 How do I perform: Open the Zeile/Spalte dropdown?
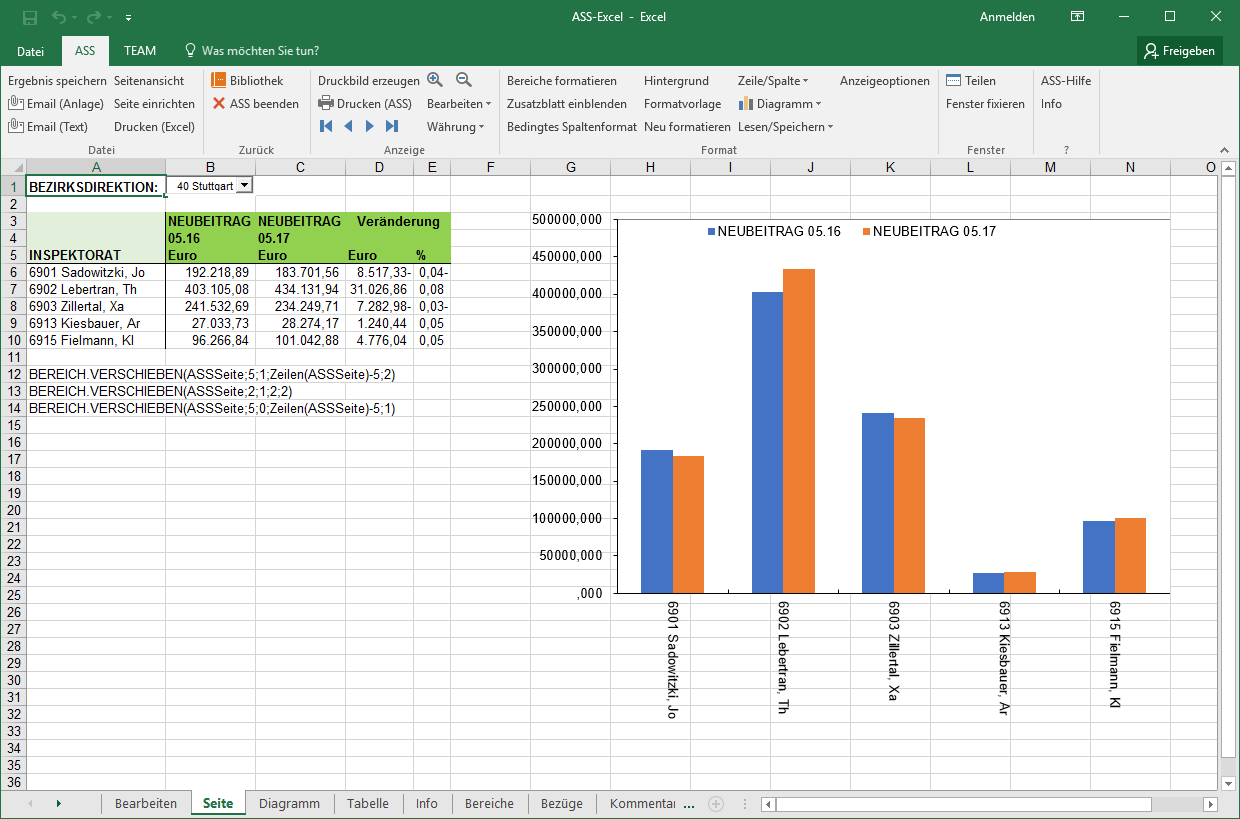[x=773, y=81]
